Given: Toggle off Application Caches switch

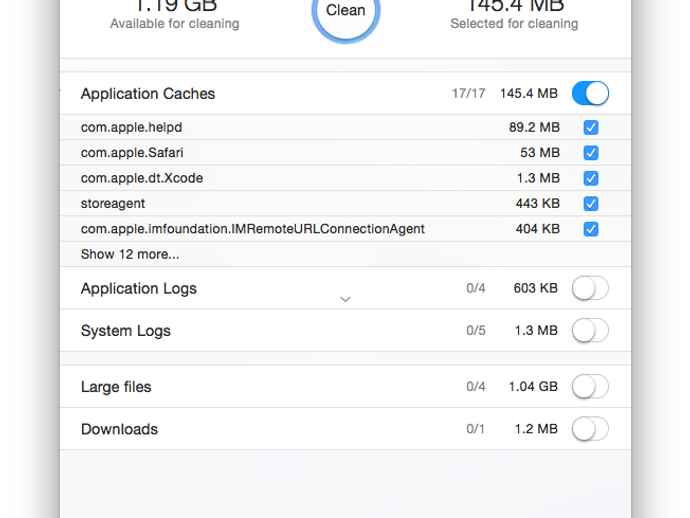Looking at the screenshot, I should pyautogui.click(x=590, y=94).
